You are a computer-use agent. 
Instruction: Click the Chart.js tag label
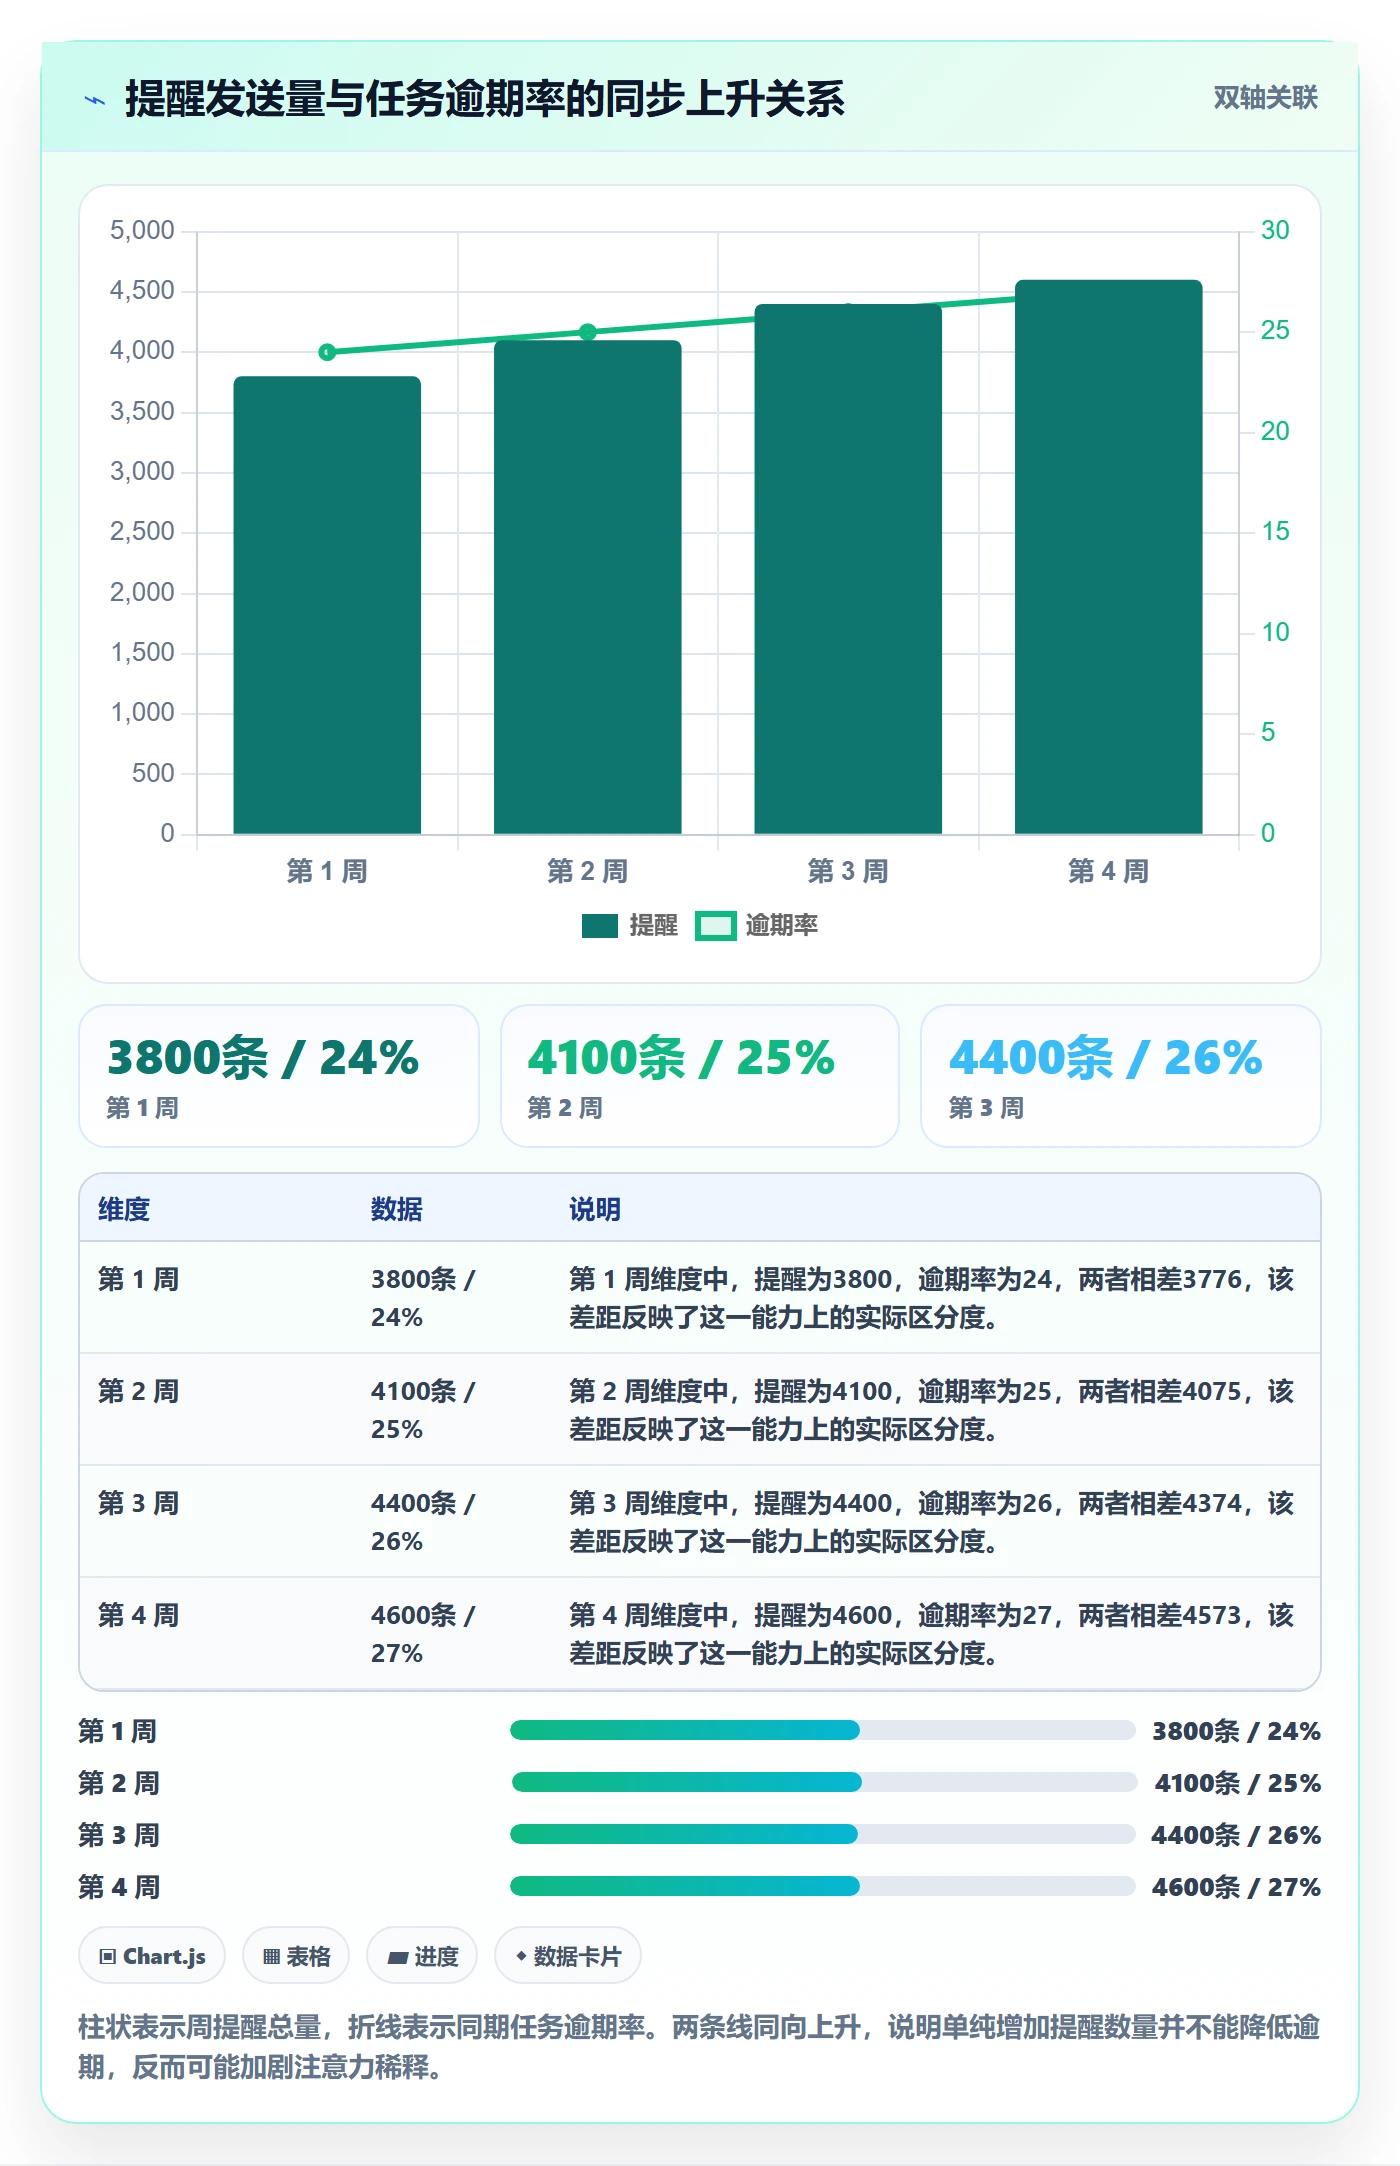click(x=164, y=1956)
